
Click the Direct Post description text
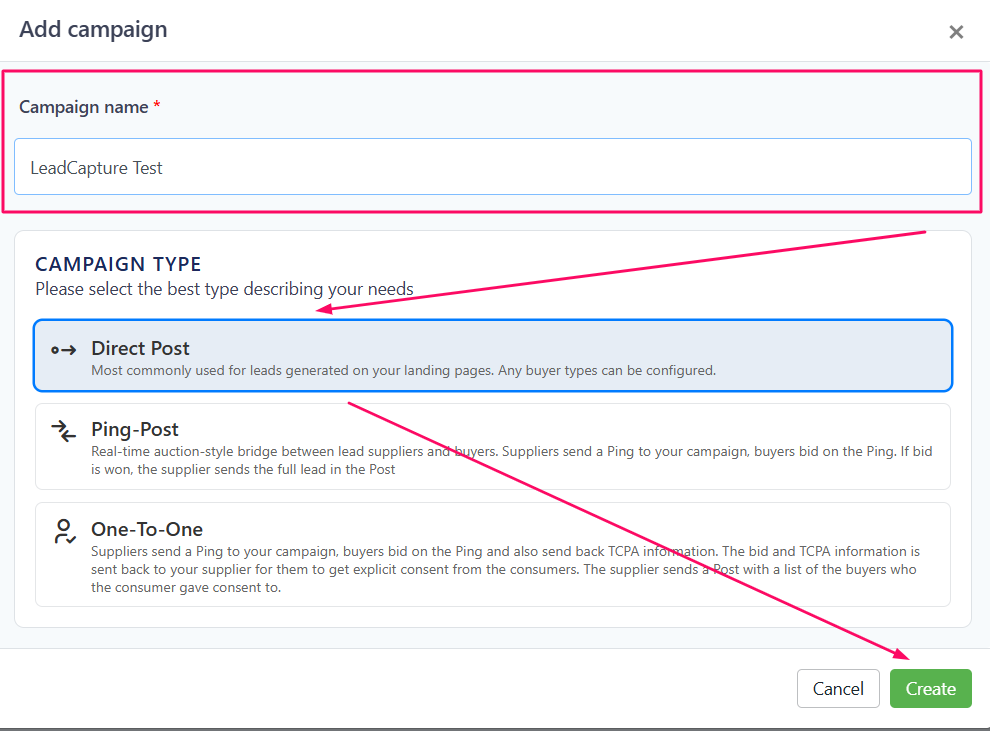pos(403,371)
